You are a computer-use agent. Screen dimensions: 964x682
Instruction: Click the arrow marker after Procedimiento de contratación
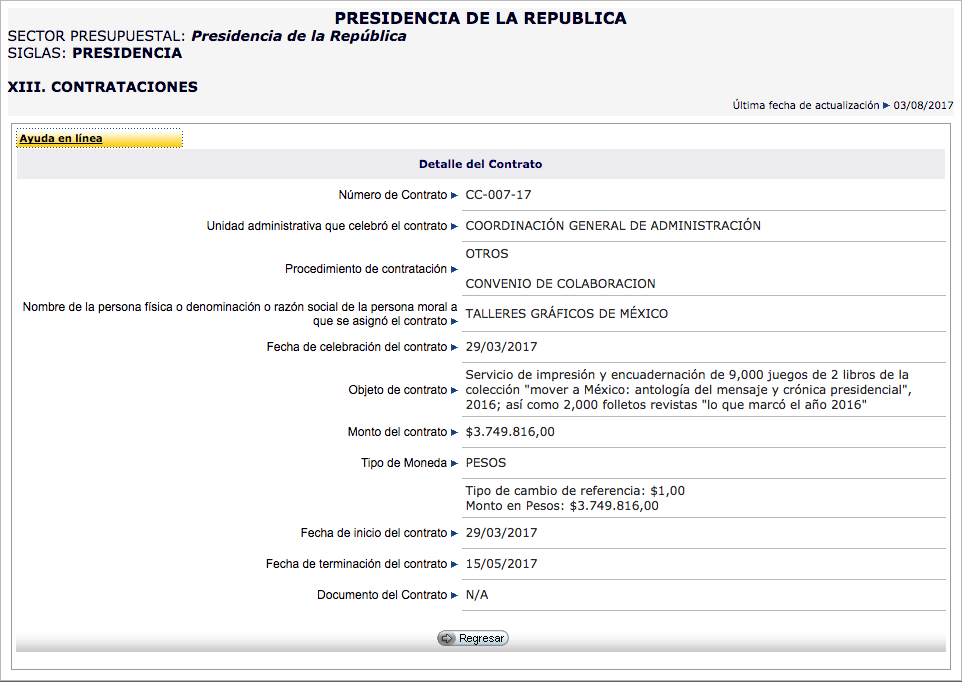tap(454, 270)
